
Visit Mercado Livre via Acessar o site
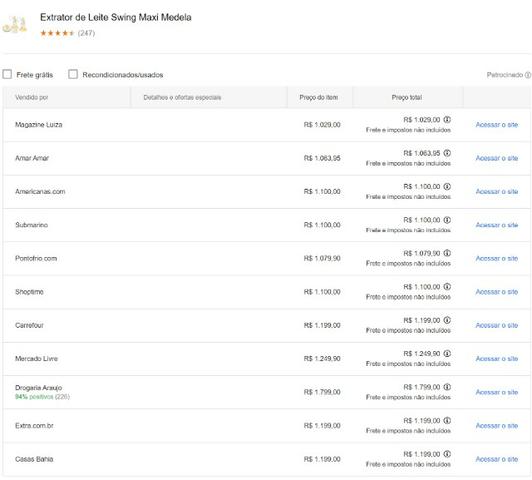click(497, 359)
